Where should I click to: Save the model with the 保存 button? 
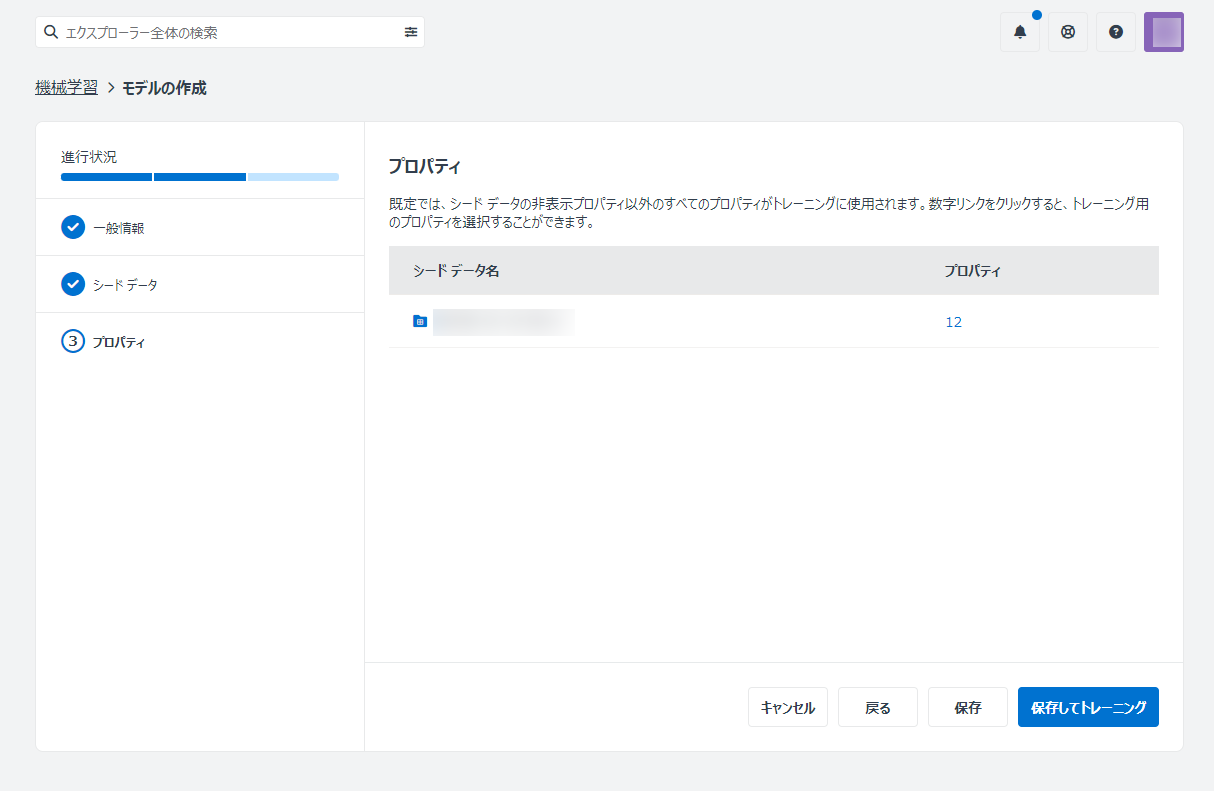967,707
